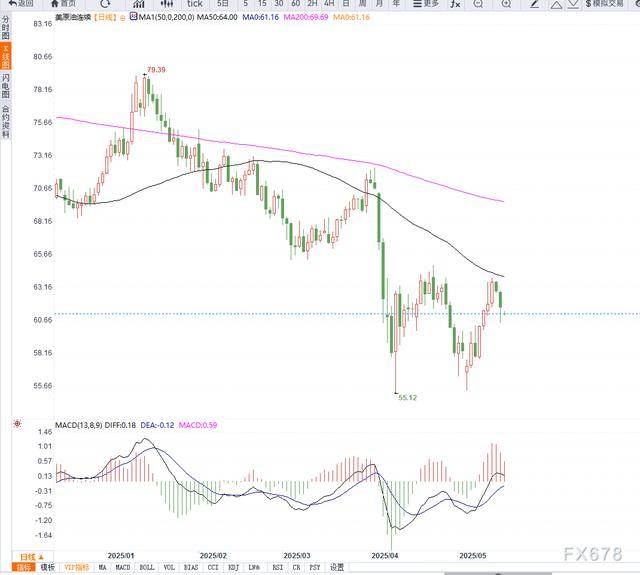640x575 pixels.
Task: Click the pink MA200:69.69 value
Action: (306, 17)
